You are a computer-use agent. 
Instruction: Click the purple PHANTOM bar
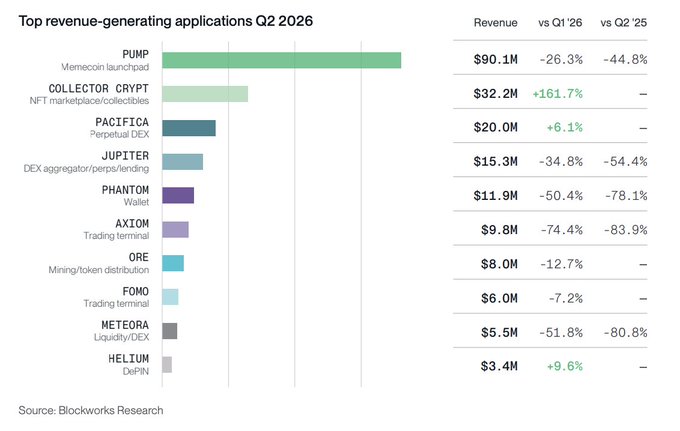[178, 196]
